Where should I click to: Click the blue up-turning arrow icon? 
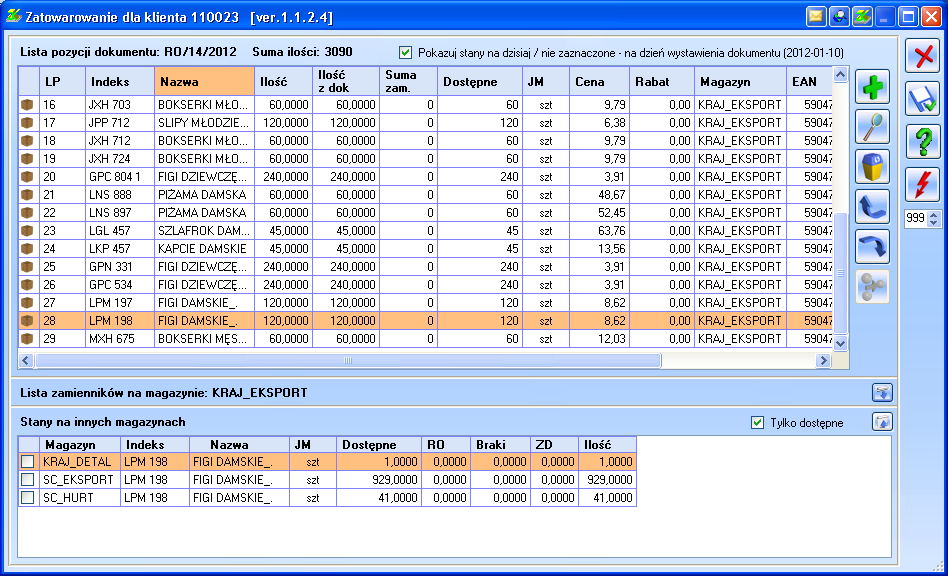coord(872,207)
